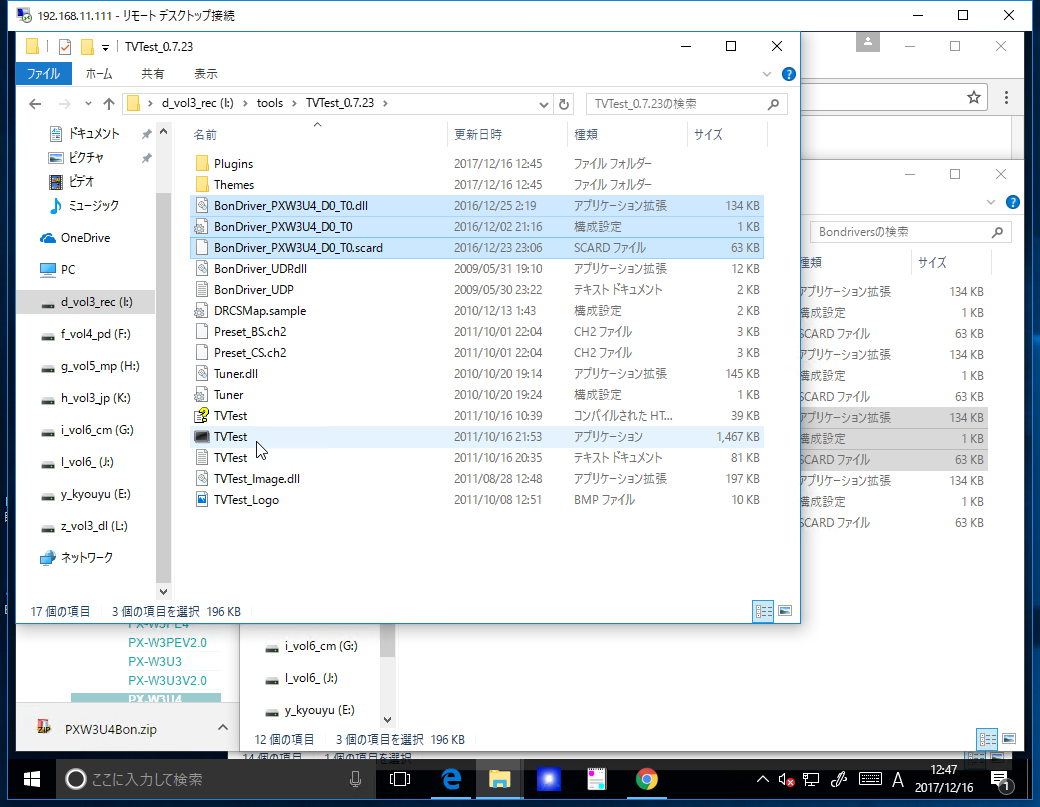Expand breadcrumb chevron after tools

[294, 103]
